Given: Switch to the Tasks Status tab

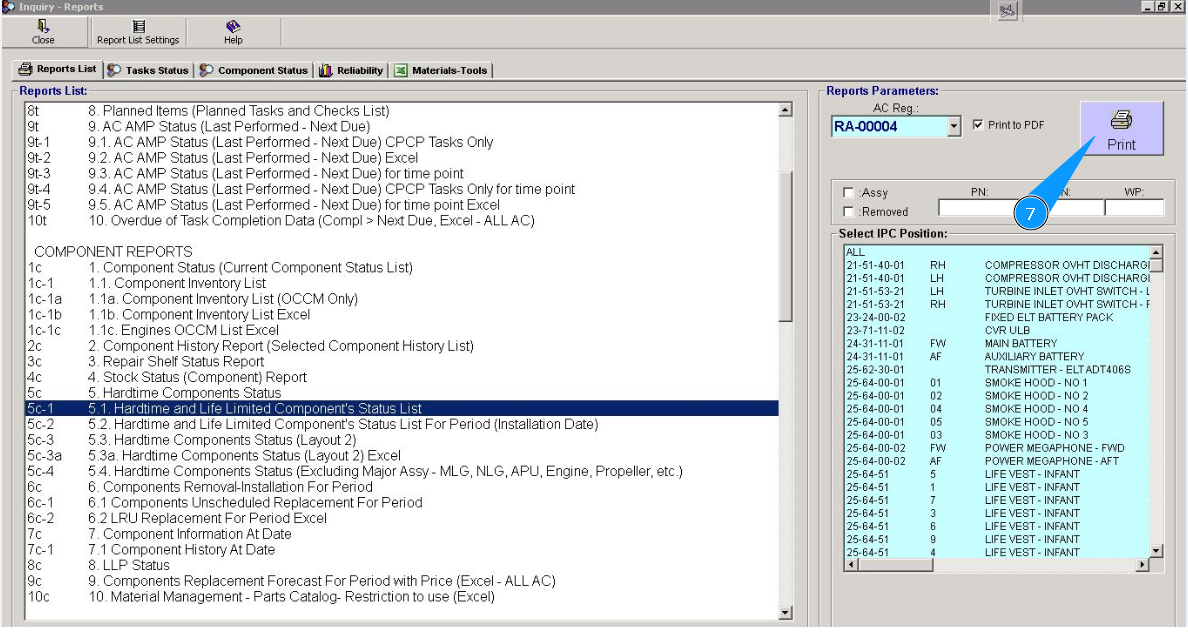Looking at the screenshot, I should pyautogui.click(x=148, y=71).
